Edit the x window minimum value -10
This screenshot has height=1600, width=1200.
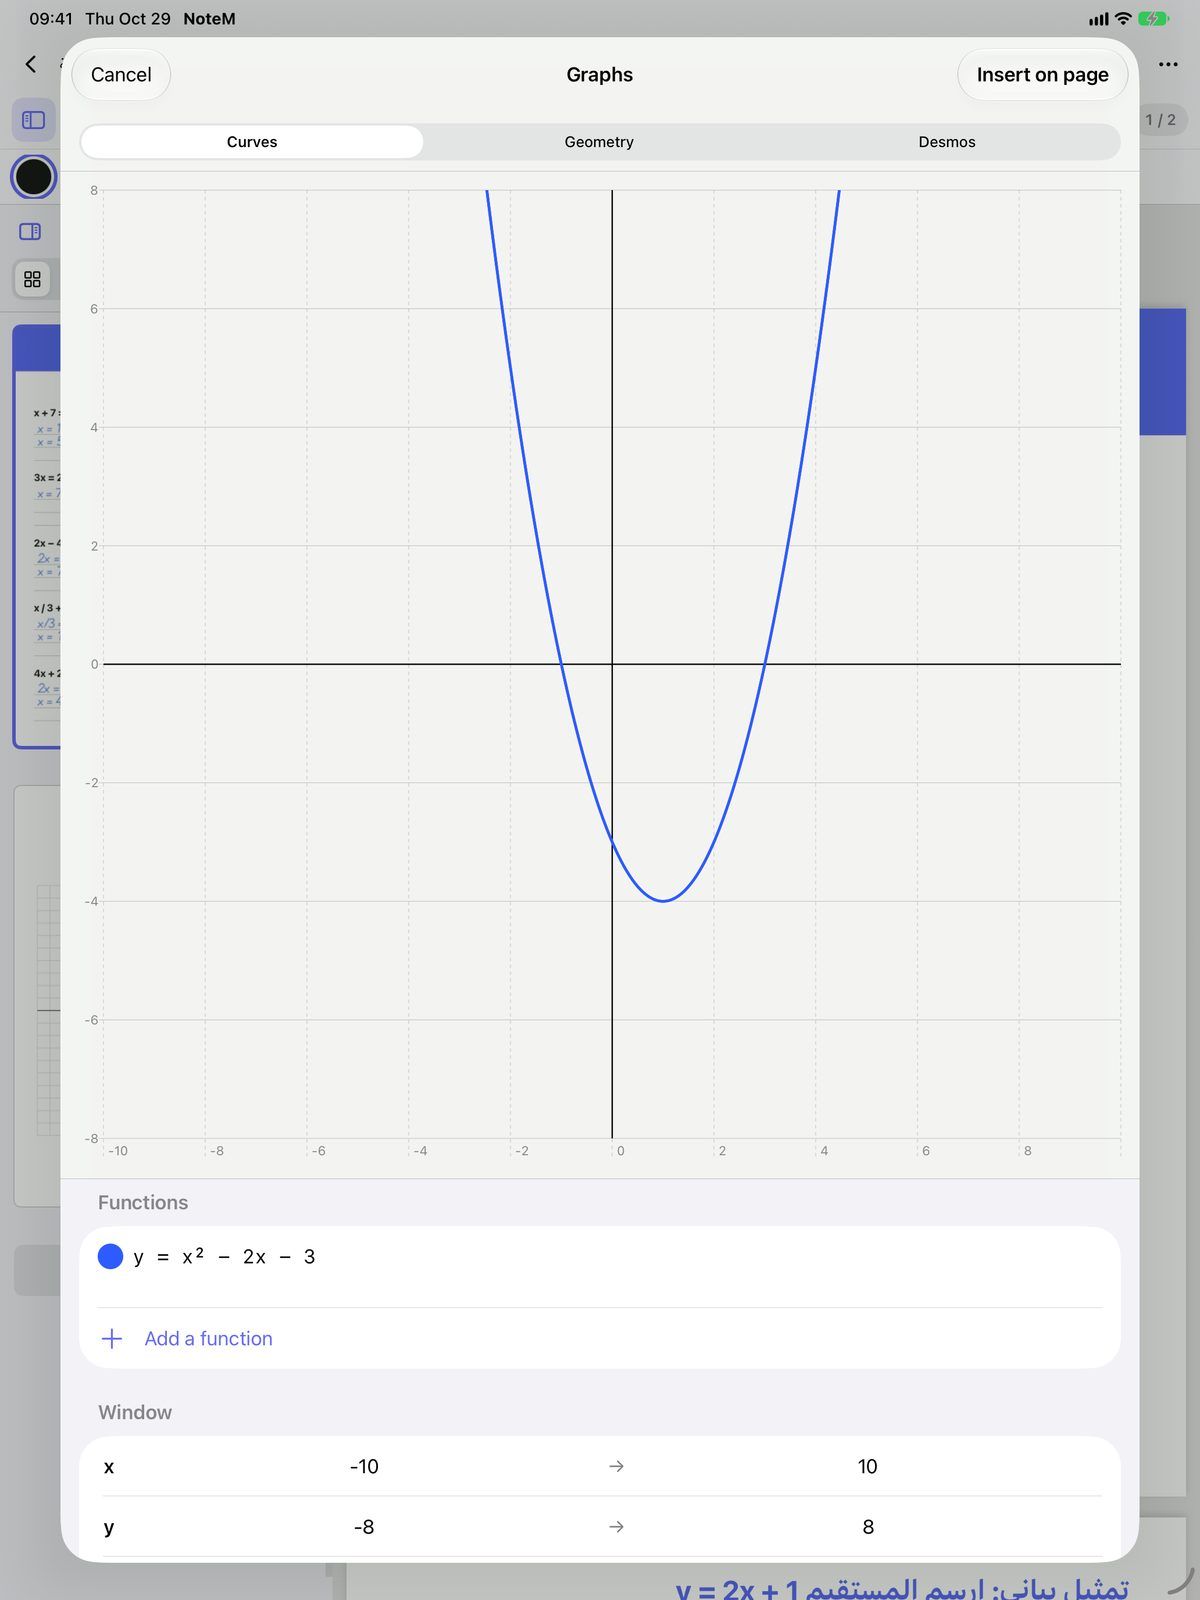pyautogui.click(x=364, y=1466)
